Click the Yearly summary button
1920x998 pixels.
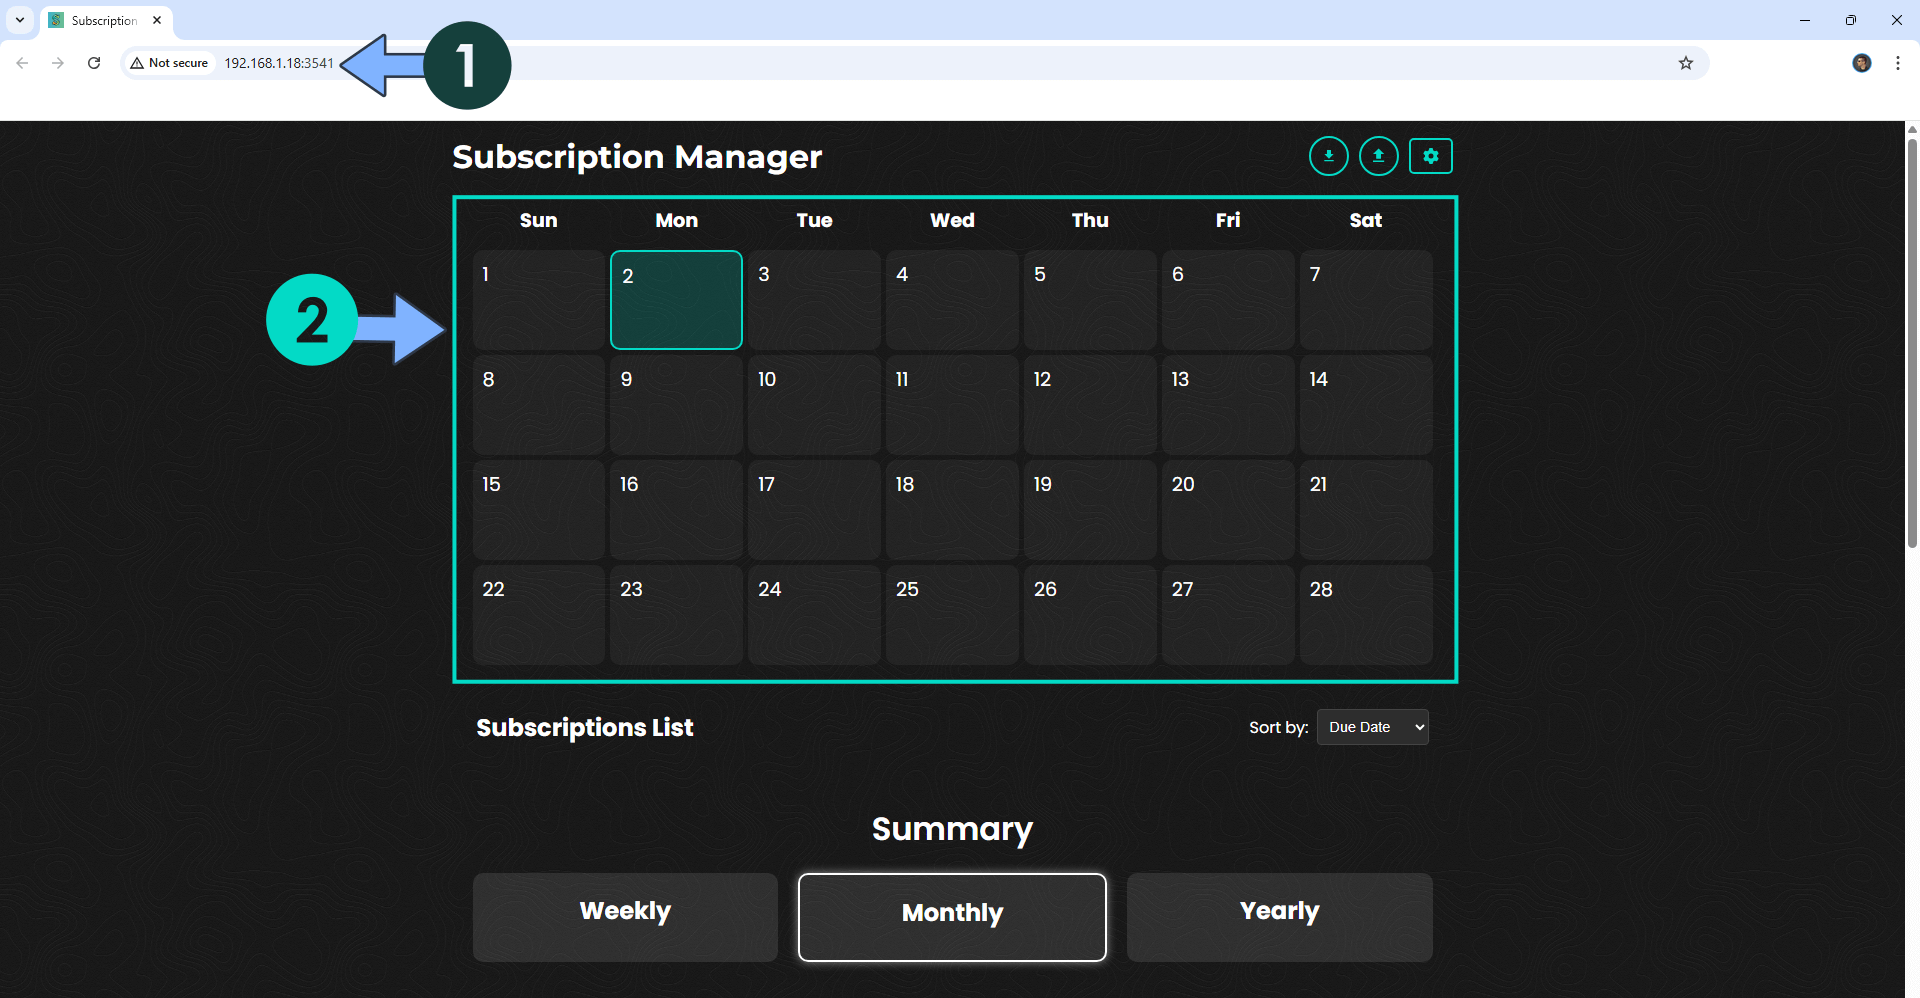coord(1280,916)
